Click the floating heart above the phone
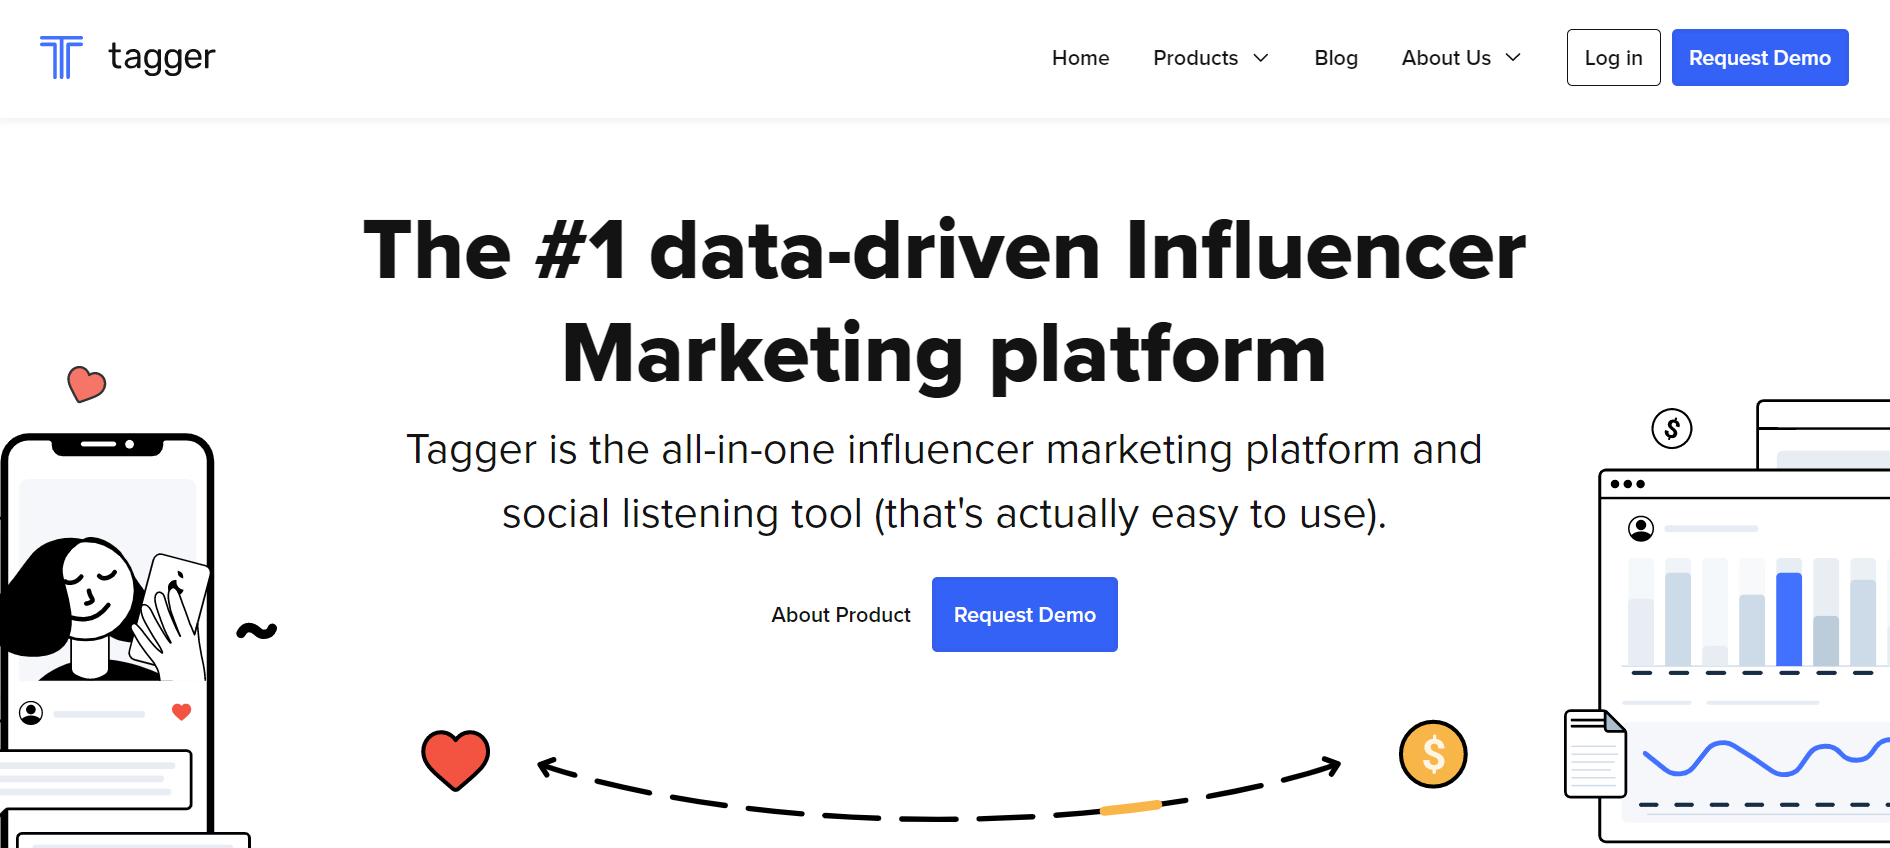Viewport: 1890px width, 848px height. (x=86, y=384)
